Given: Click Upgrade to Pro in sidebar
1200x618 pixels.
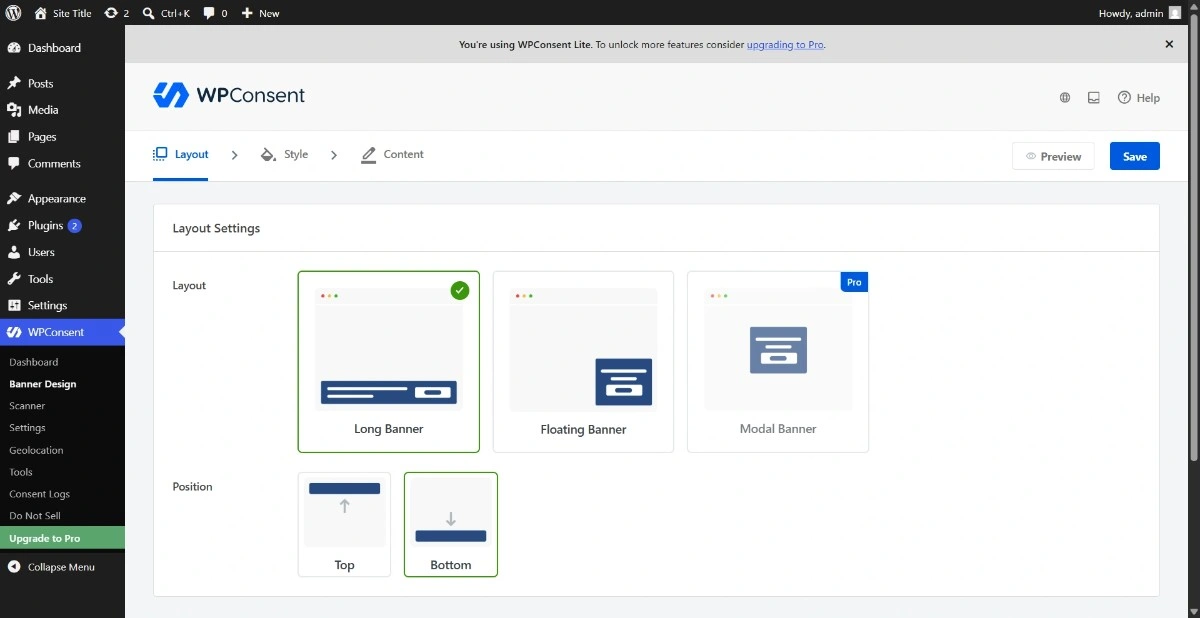Looking at the screenshot, I should pos(62,538).
